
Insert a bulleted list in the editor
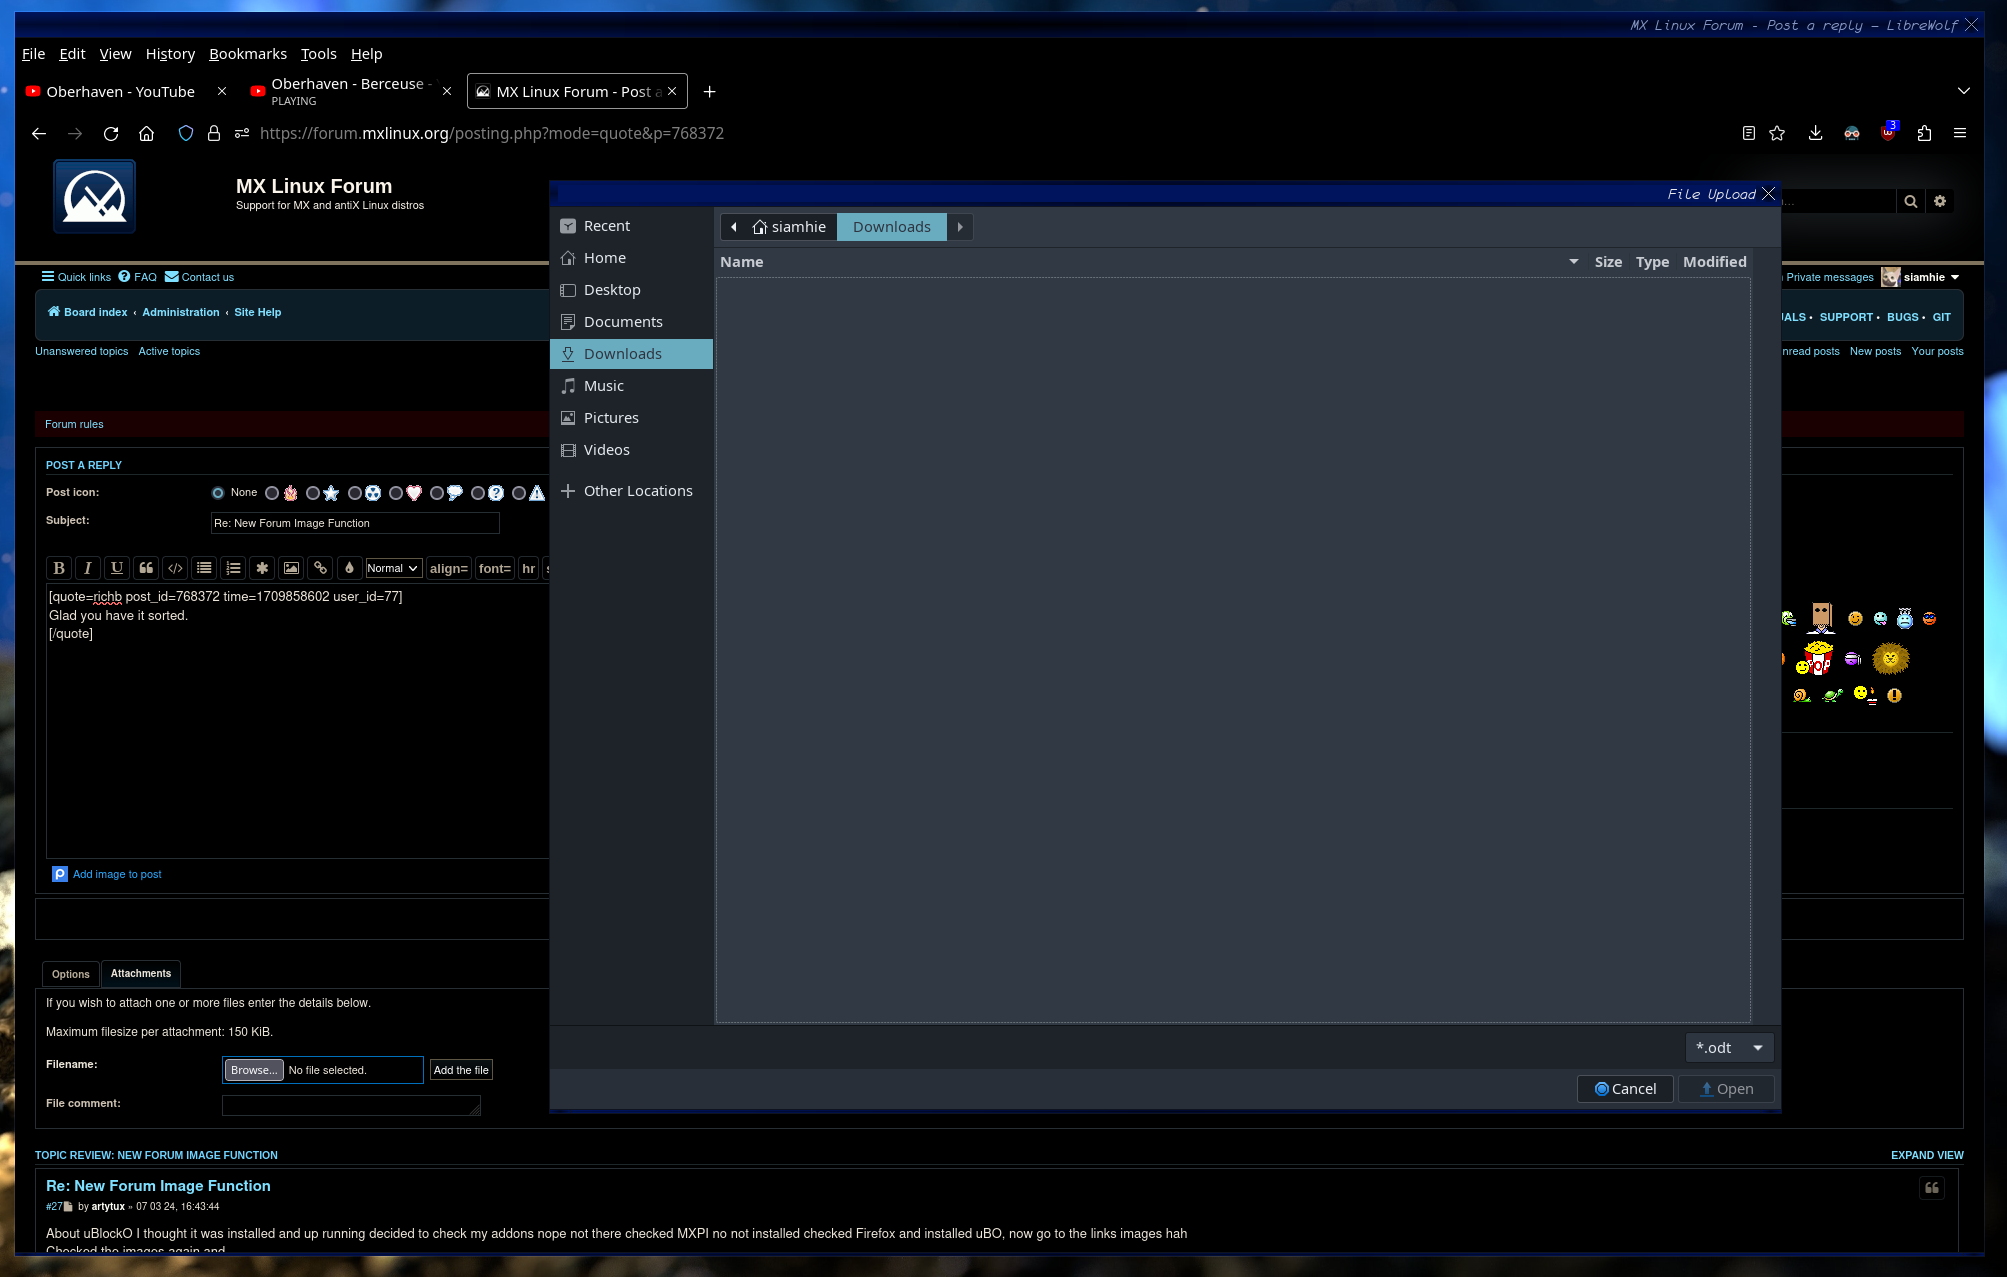coord(204,568)
